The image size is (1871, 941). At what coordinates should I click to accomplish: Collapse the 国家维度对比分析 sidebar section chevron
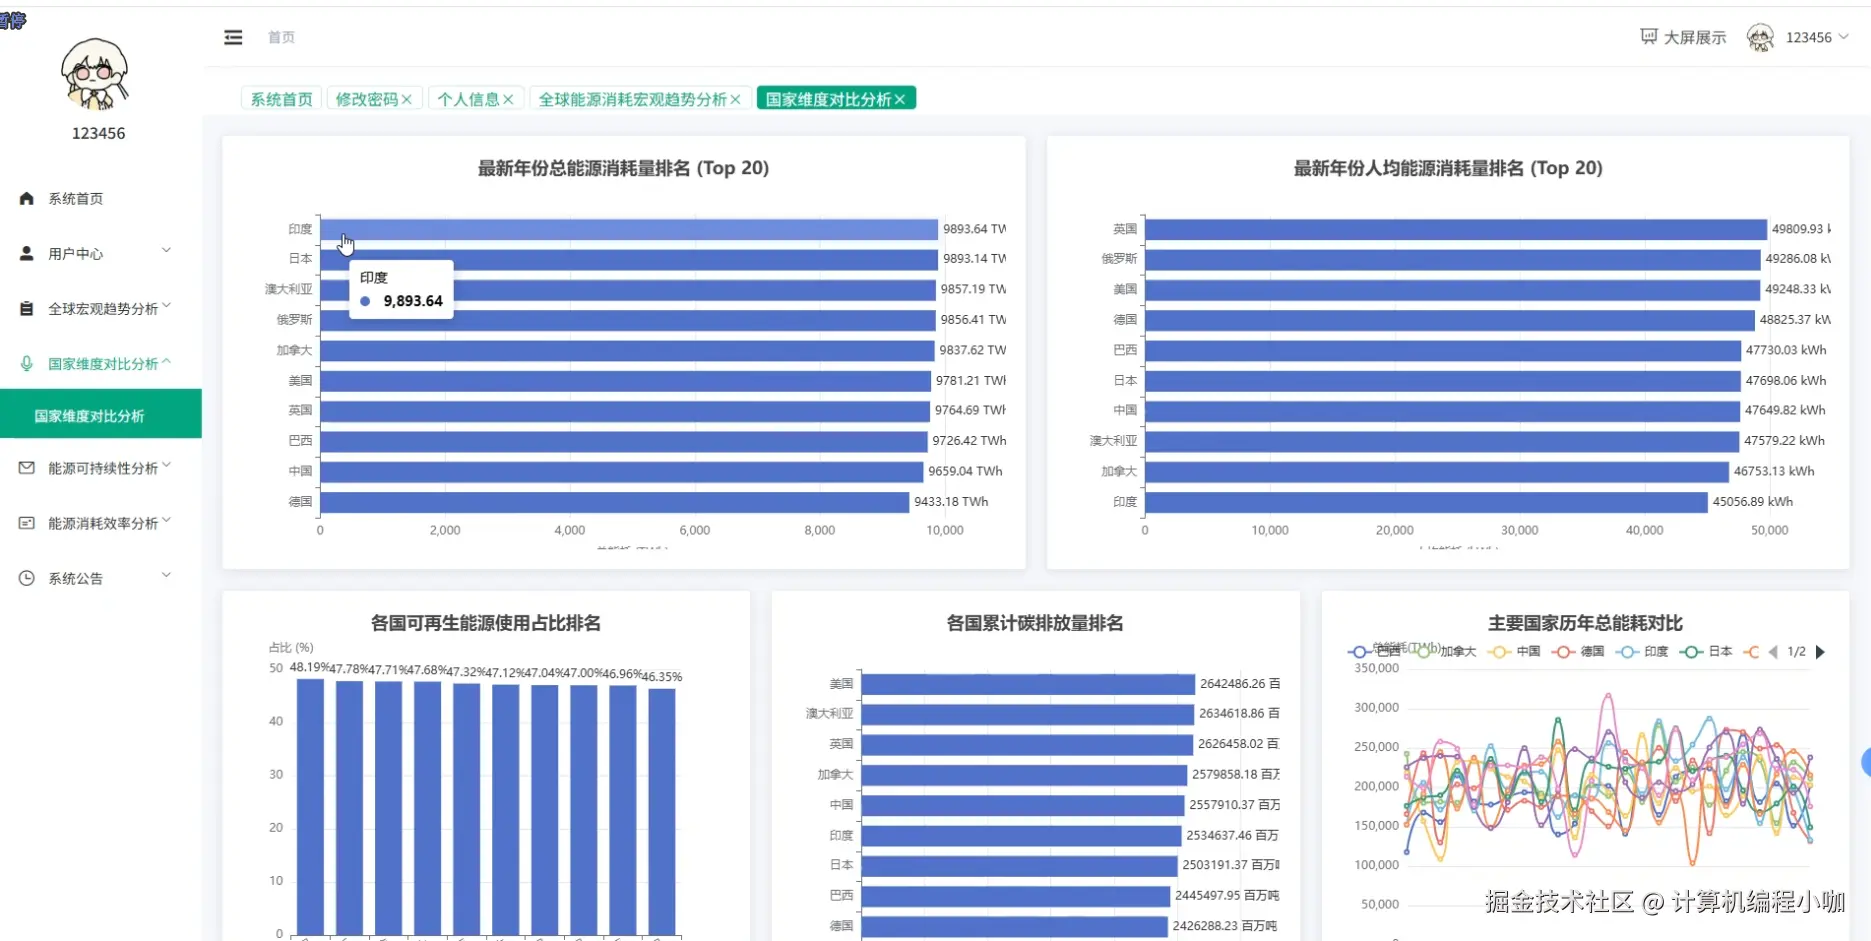[x=167, y=361]
